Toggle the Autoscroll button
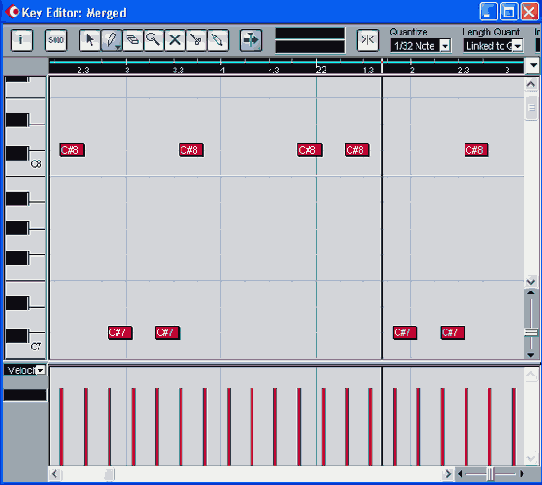 (x=251, y=40)
